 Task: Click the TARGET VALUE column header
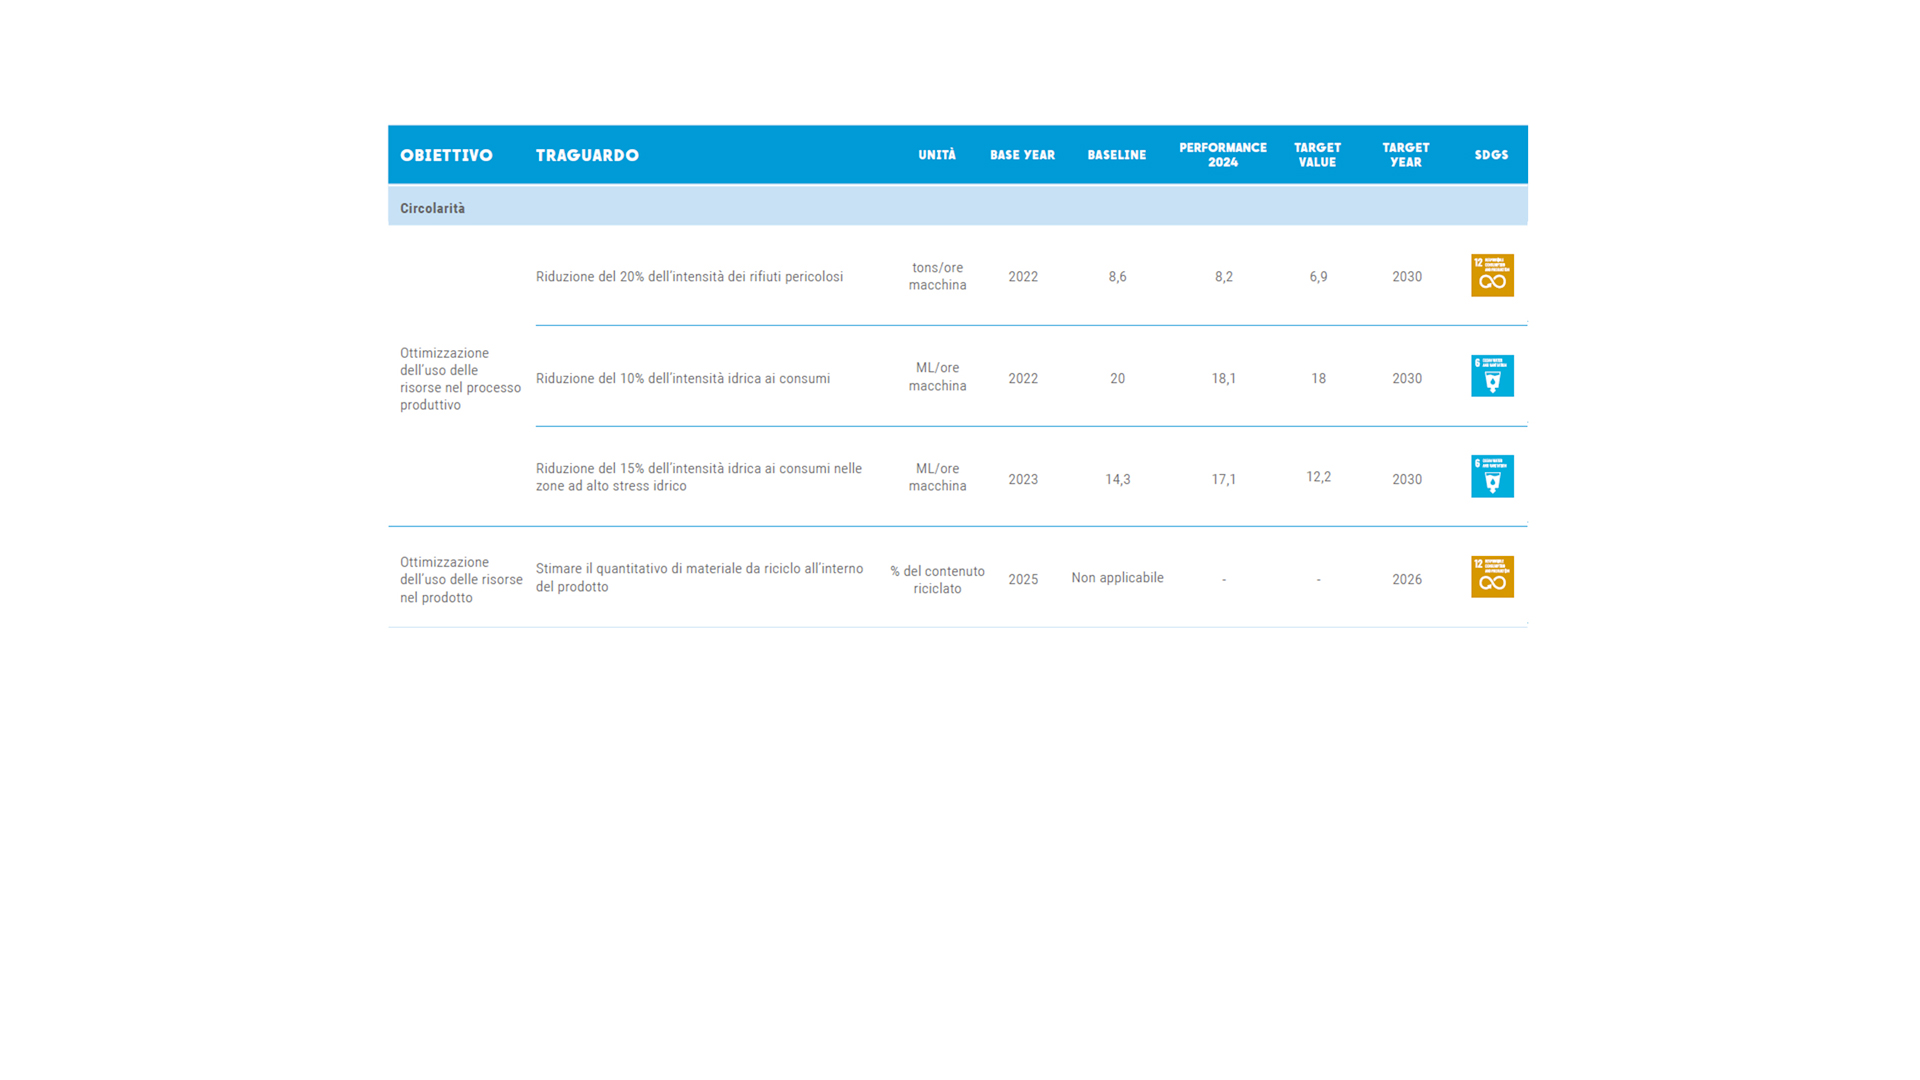1318,155
